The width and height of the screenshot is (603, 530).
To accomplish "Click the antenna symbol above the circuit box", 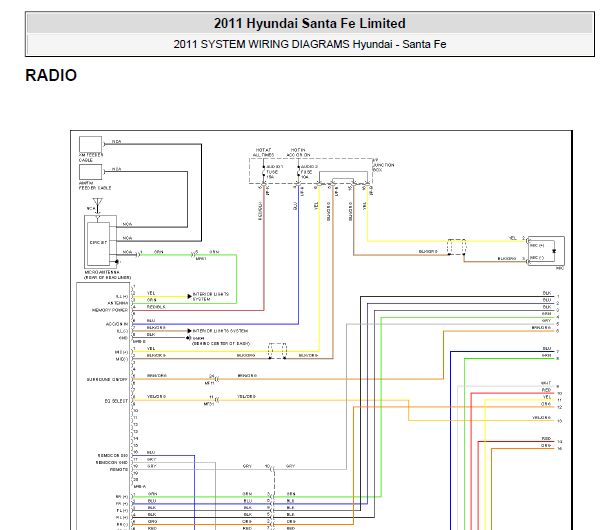I will coord(98,205).
